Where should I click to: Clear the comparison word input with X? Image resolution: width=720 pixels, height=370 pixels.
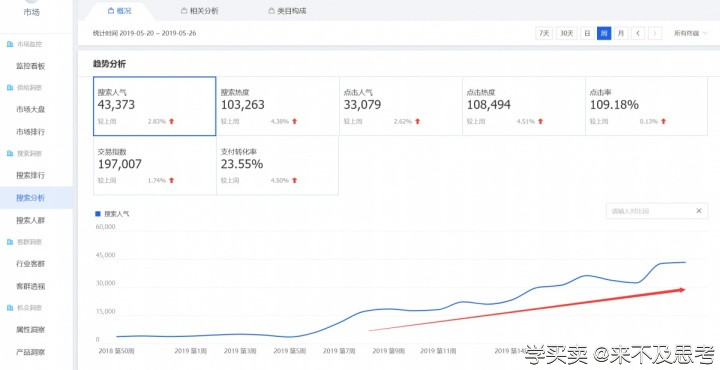click(699, 211)
